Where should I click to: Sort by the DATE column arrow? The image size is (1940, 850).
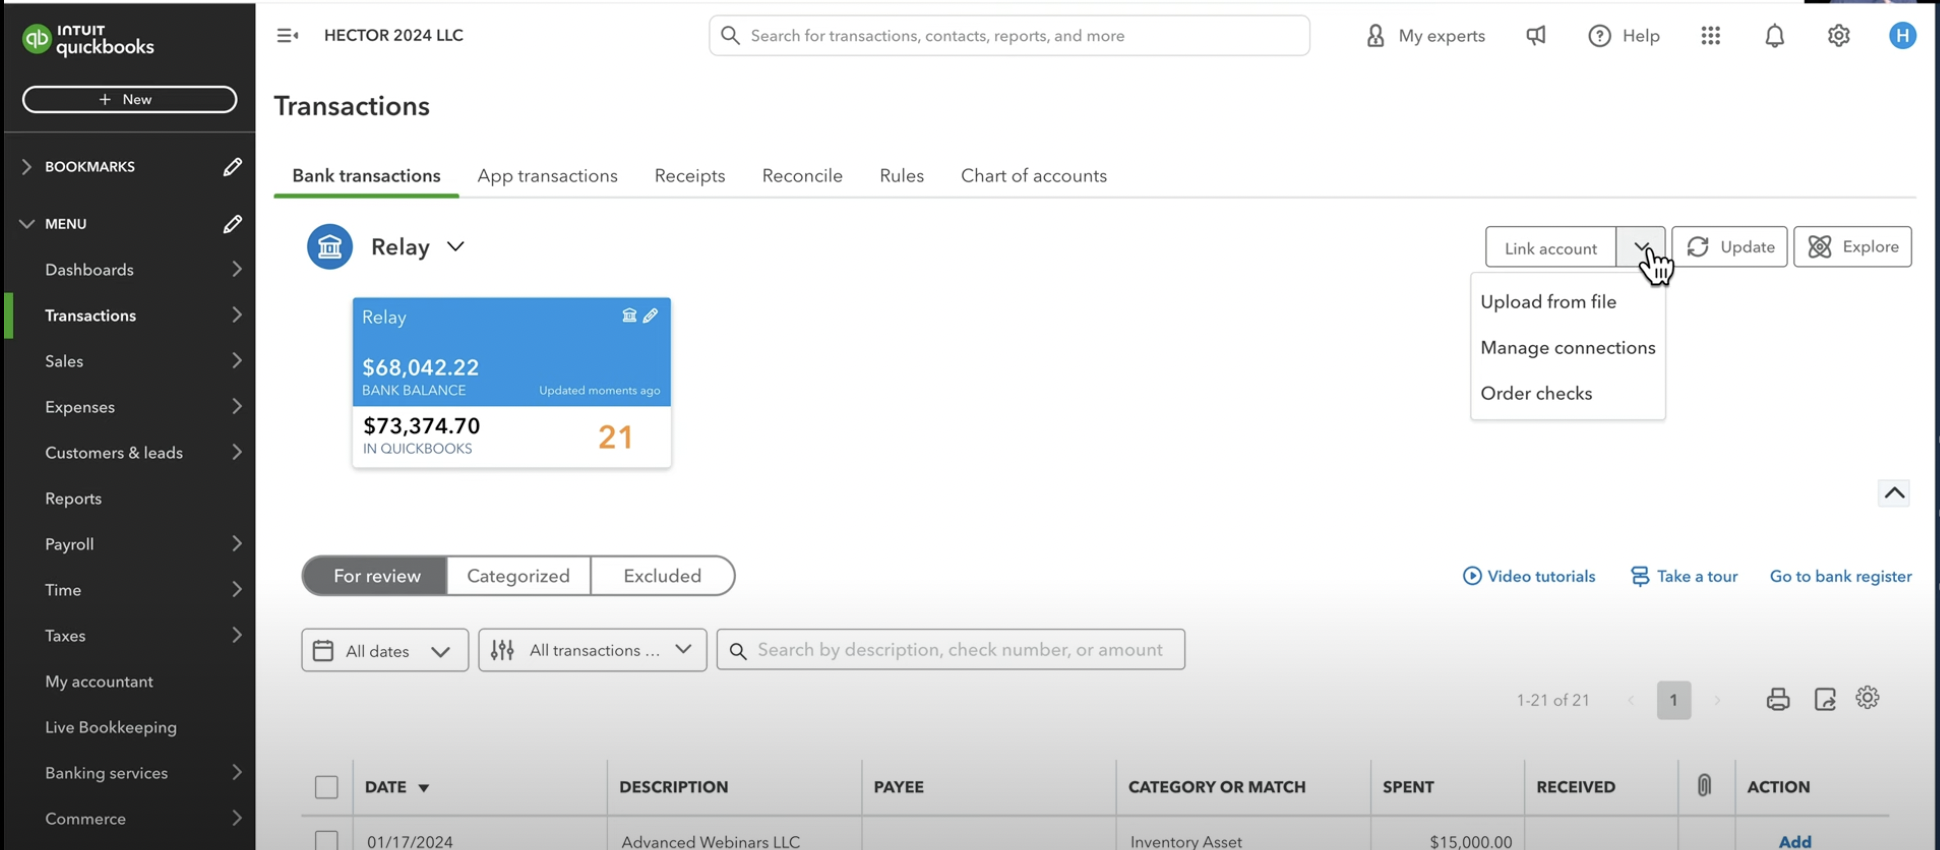pos(423,788)
